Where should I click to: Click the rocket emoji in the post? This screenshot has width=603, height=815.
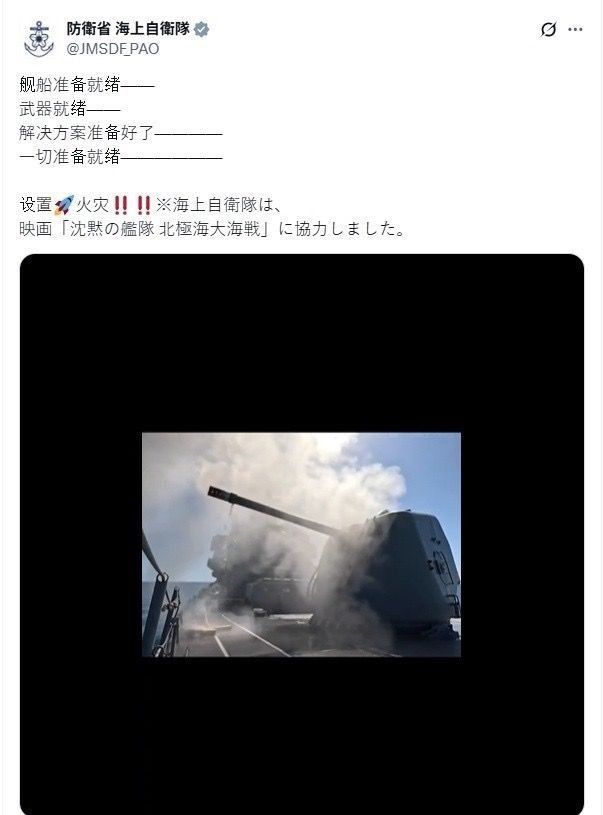63,205
